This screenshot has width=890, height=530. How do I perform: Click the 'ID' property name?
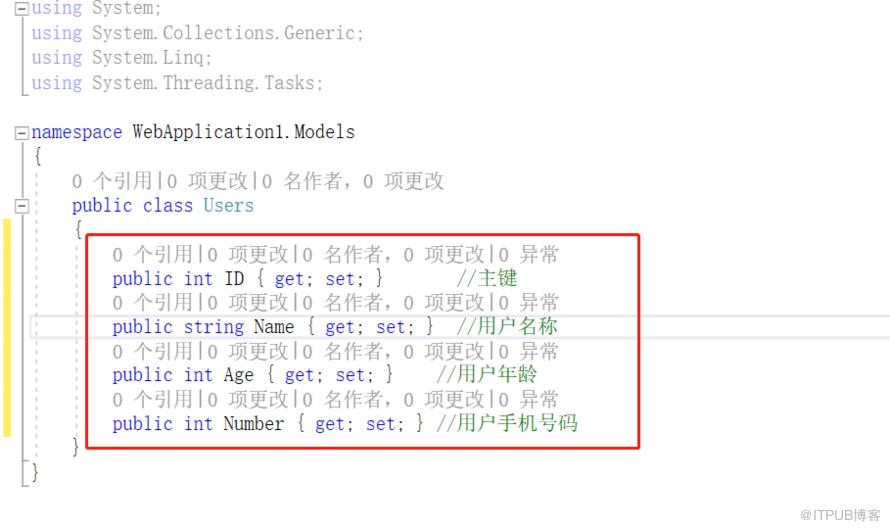click(234, 279)
